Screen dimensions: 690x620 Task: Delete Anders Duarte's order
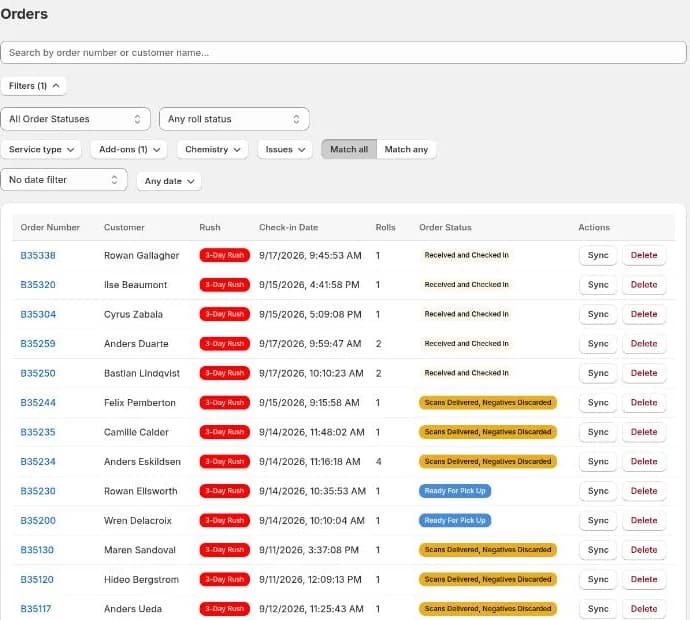[x=644, y=344]
